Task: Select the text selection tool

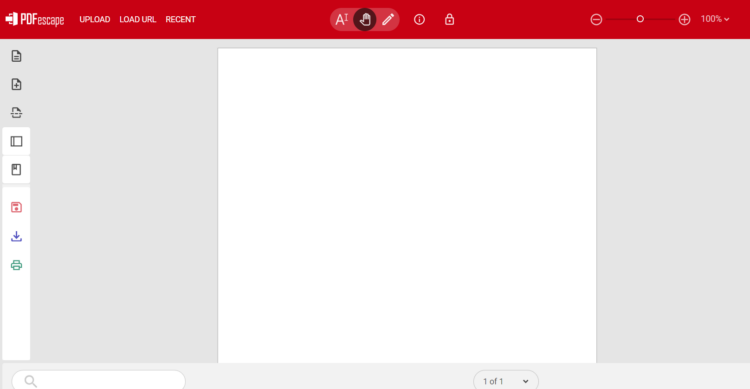Action: pyautogui.click(x=342, y=20)
